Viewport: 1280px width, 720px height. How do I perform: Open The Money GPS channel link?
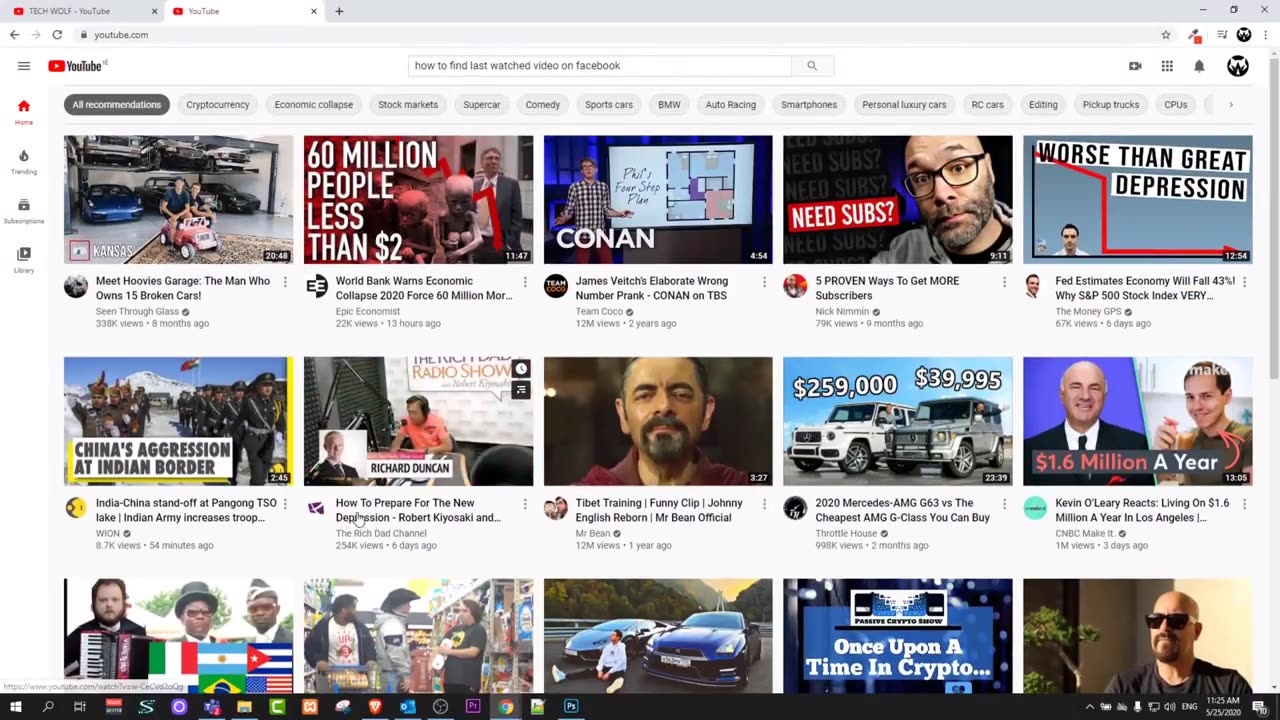(1088, 311)
